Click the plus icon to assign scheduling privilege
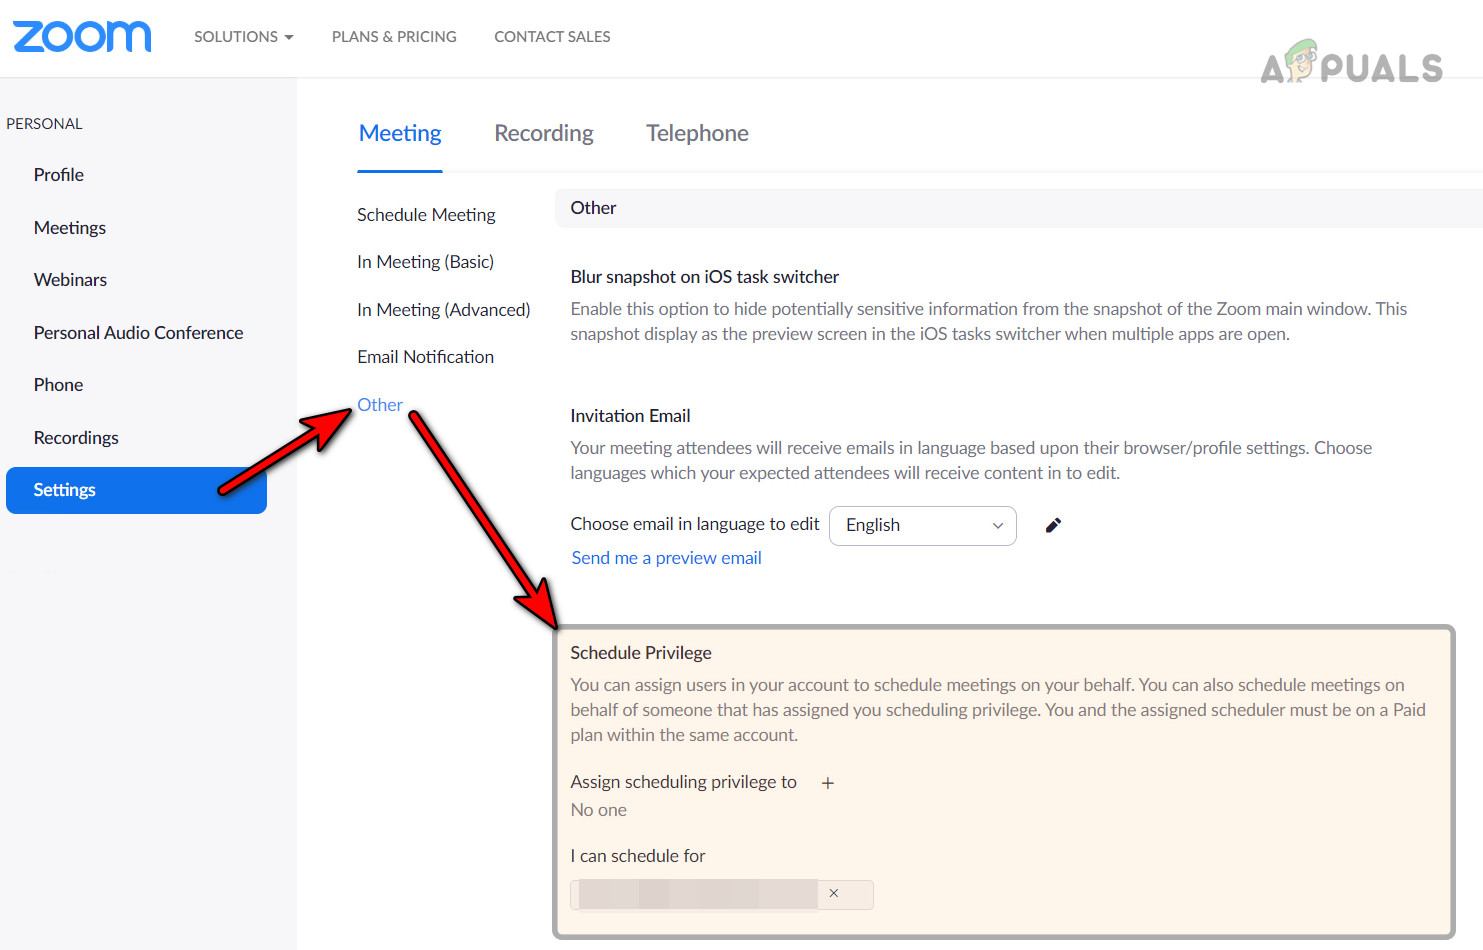Screen dimensions: 1483x950 [827, 783]
